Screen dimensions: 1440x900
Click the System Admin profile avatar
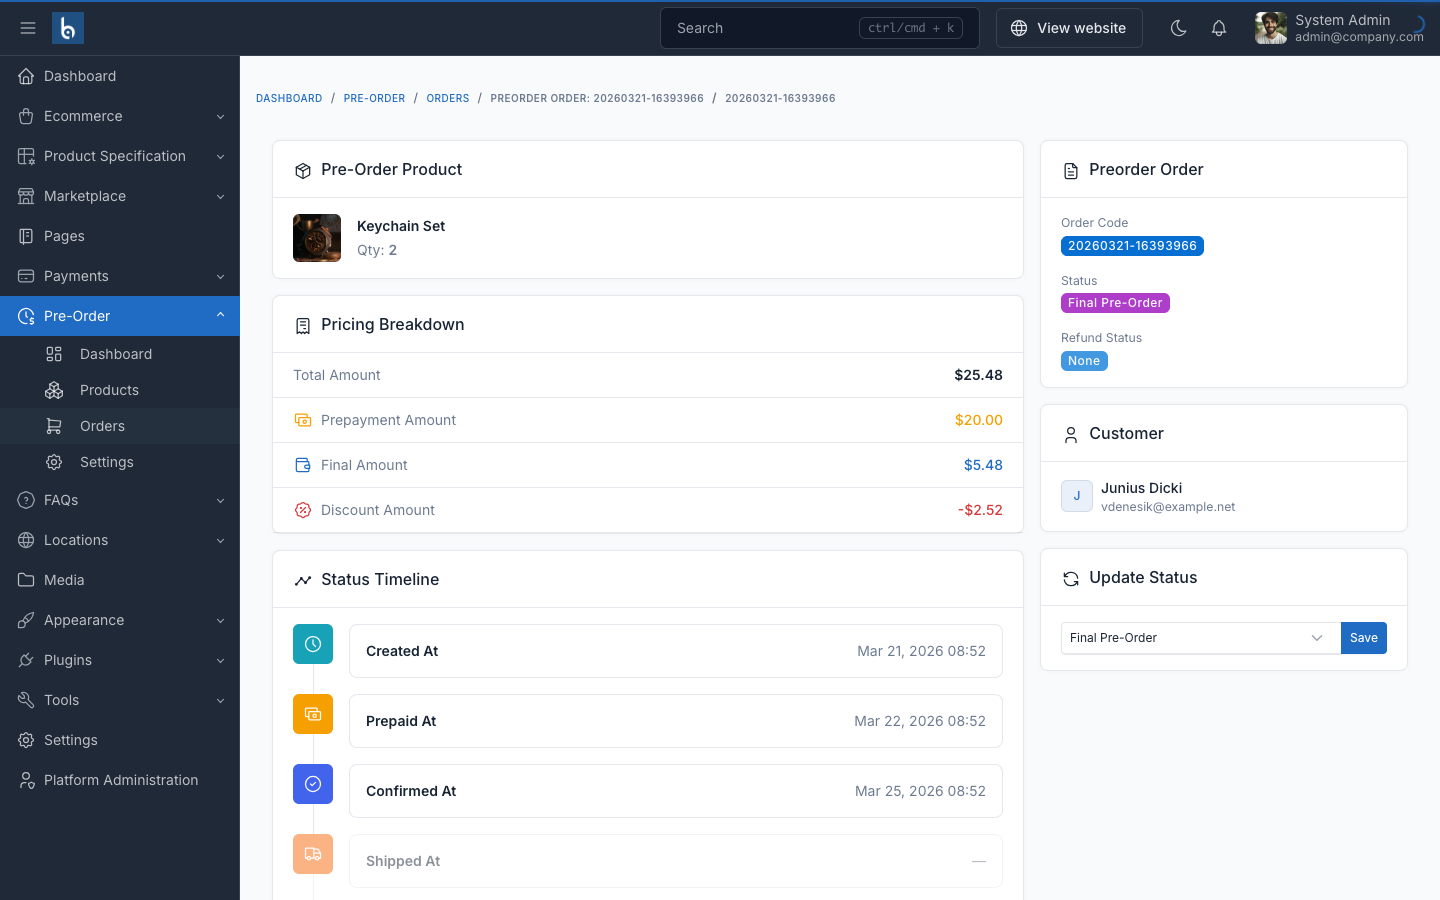[1271, 28]
